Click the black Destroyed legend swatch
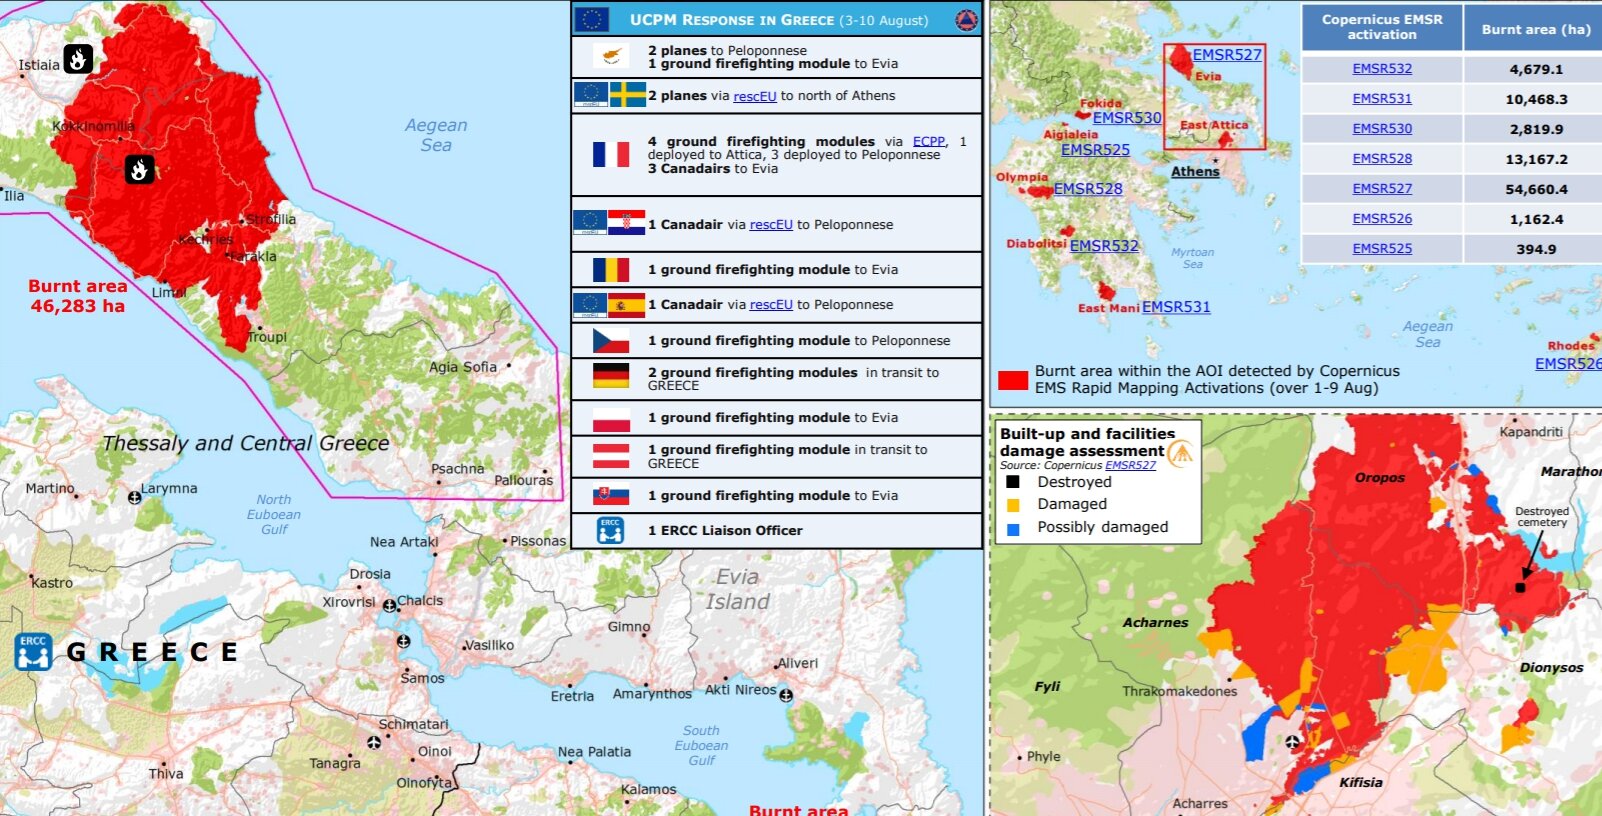Image resolution: width=1602 pixels, height=816 pixels. [1013, 482]
